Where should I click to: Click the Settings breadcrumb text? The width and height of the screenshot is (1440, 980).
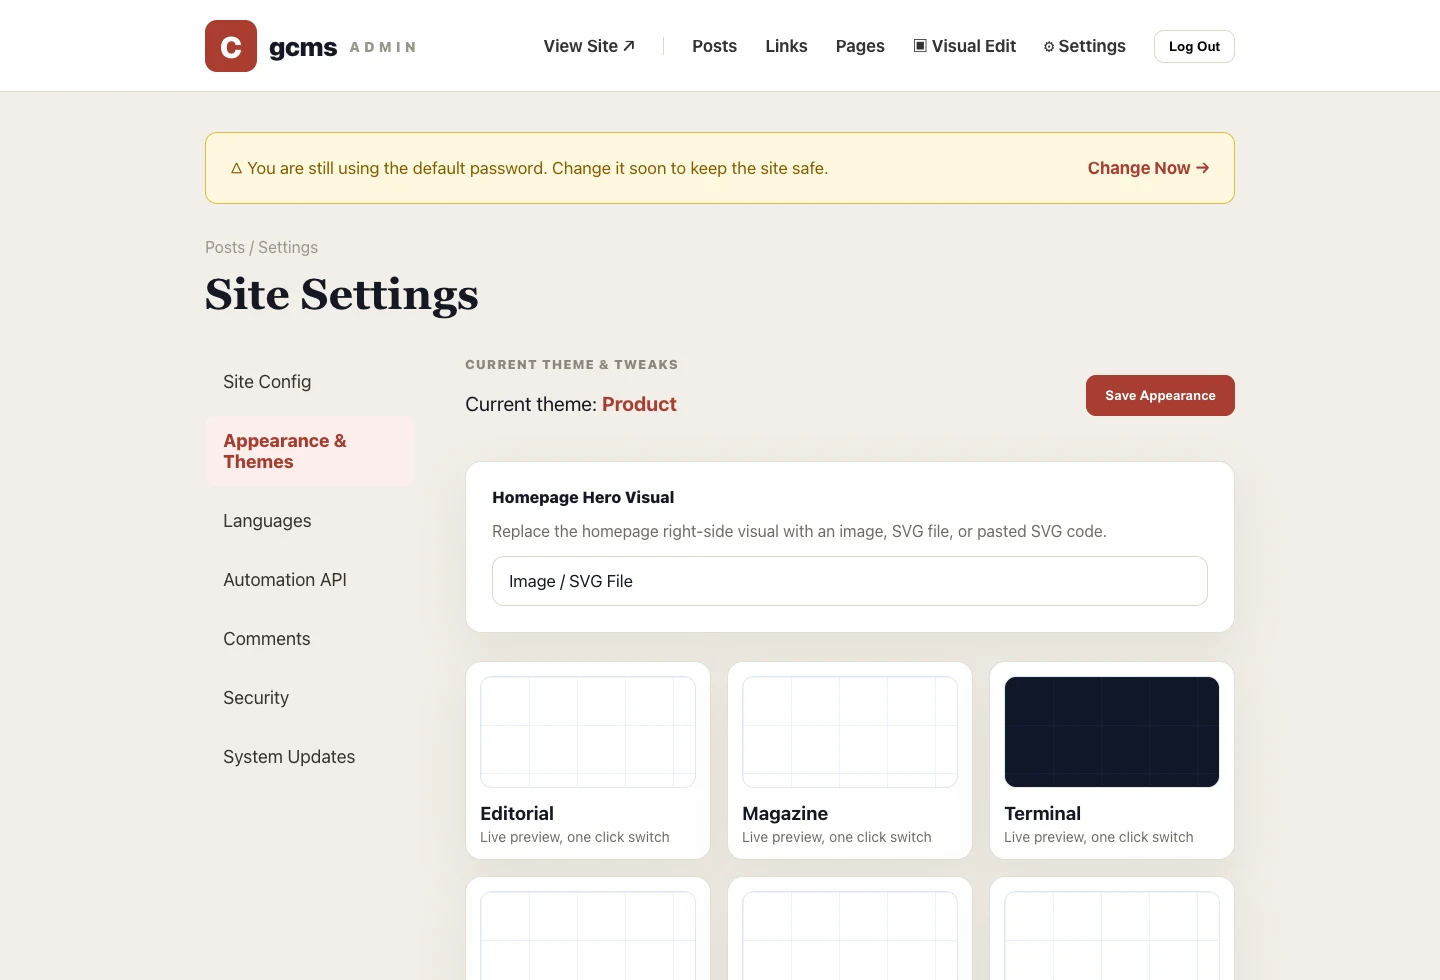288,247
